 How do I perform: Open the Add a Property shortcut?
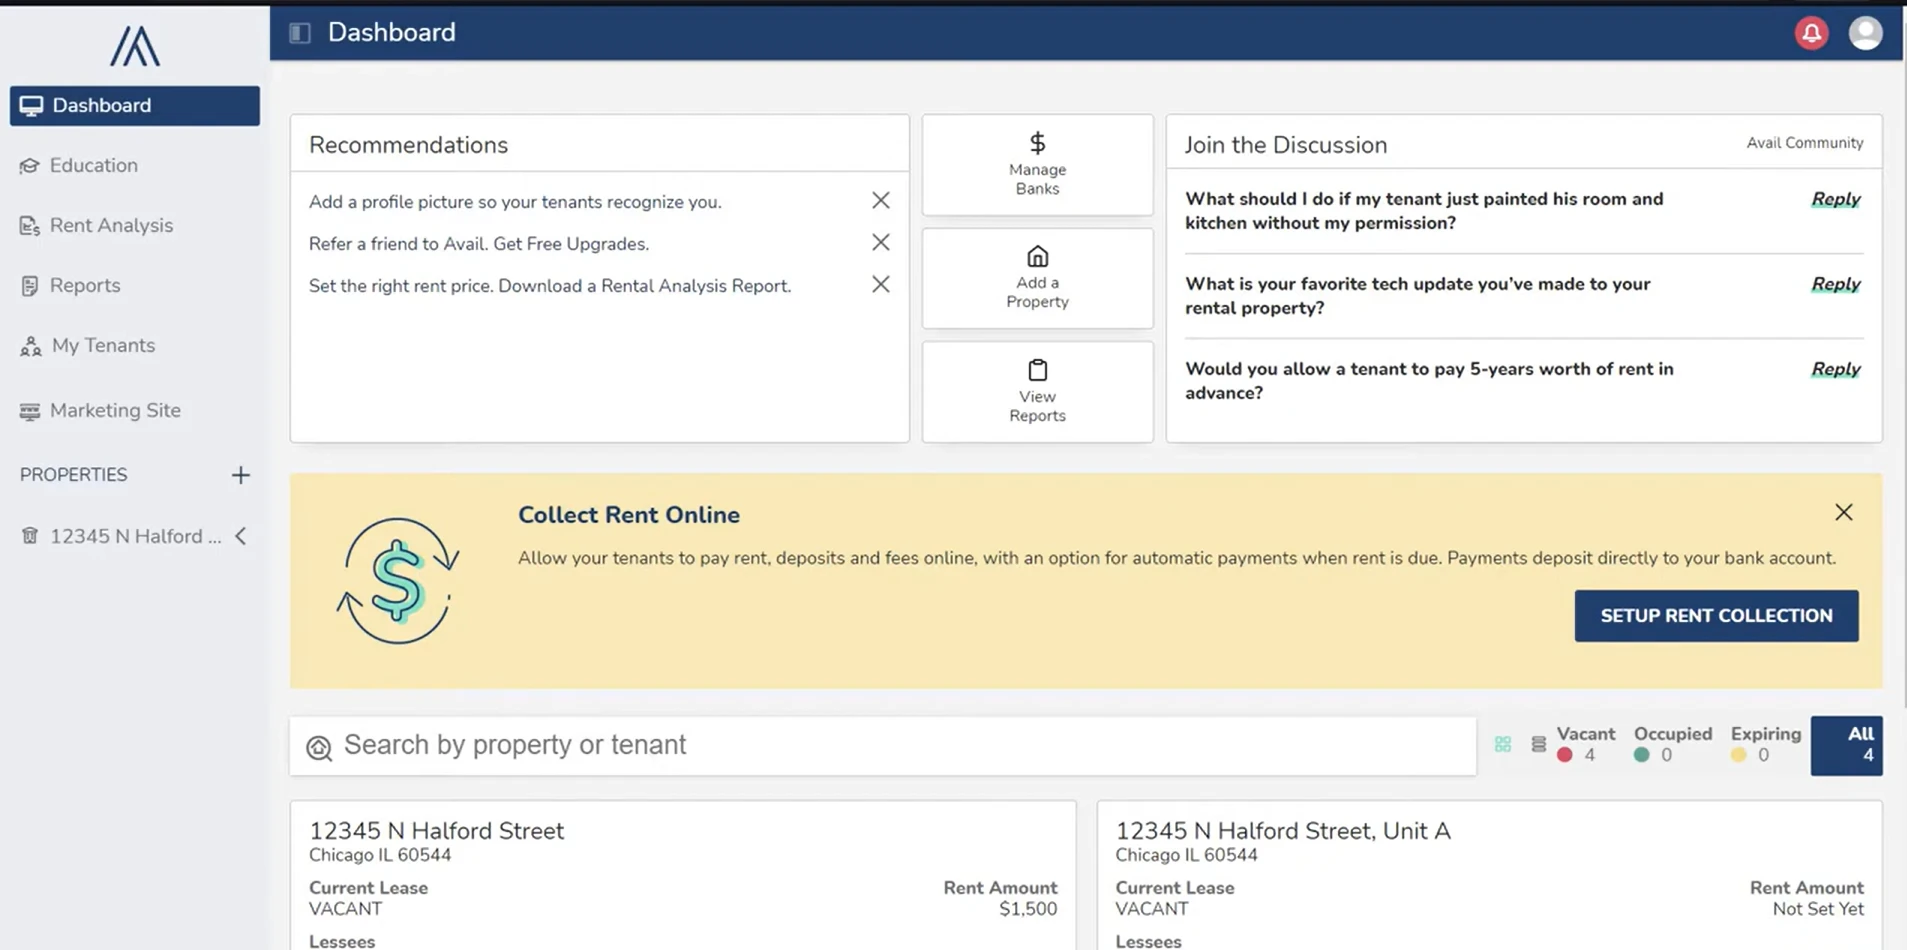(1037, 278)
